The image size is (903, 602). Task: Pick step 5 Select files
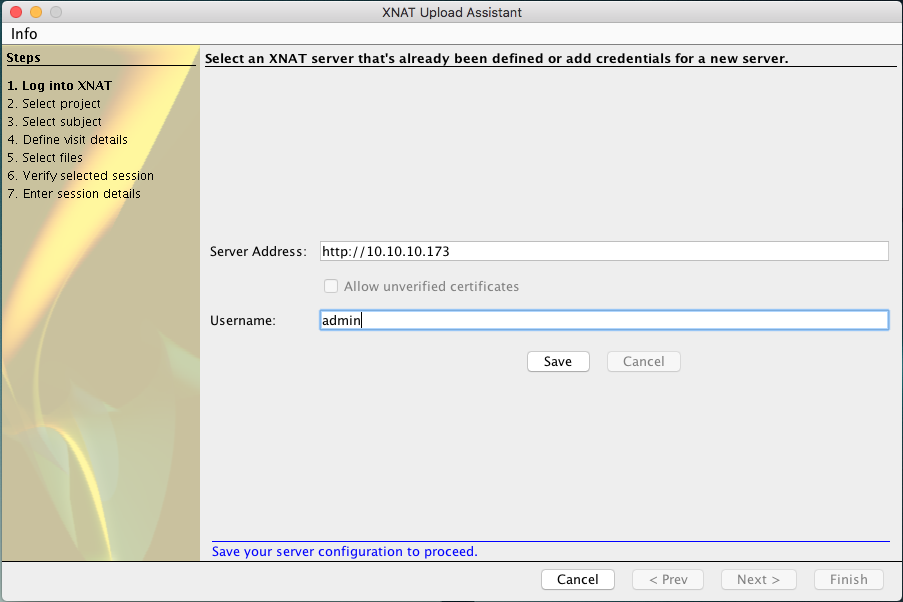[x=45, y=158]
